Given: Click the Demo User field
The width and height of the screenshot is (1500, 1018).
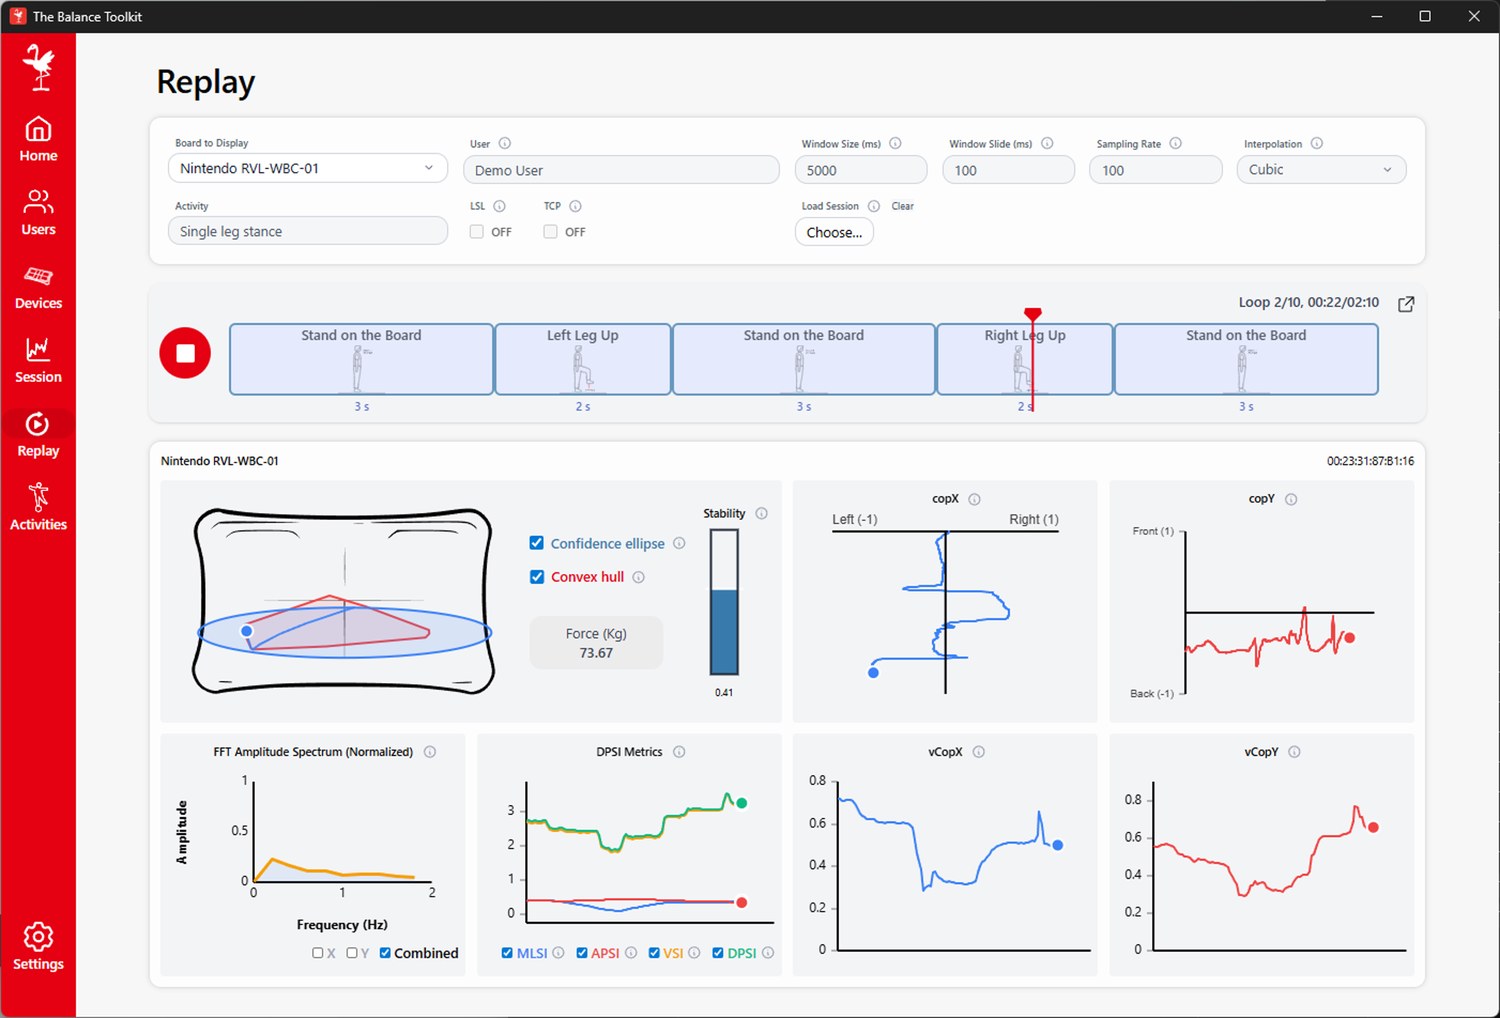Looking at the screenshot, I should (x=621, y=170).
